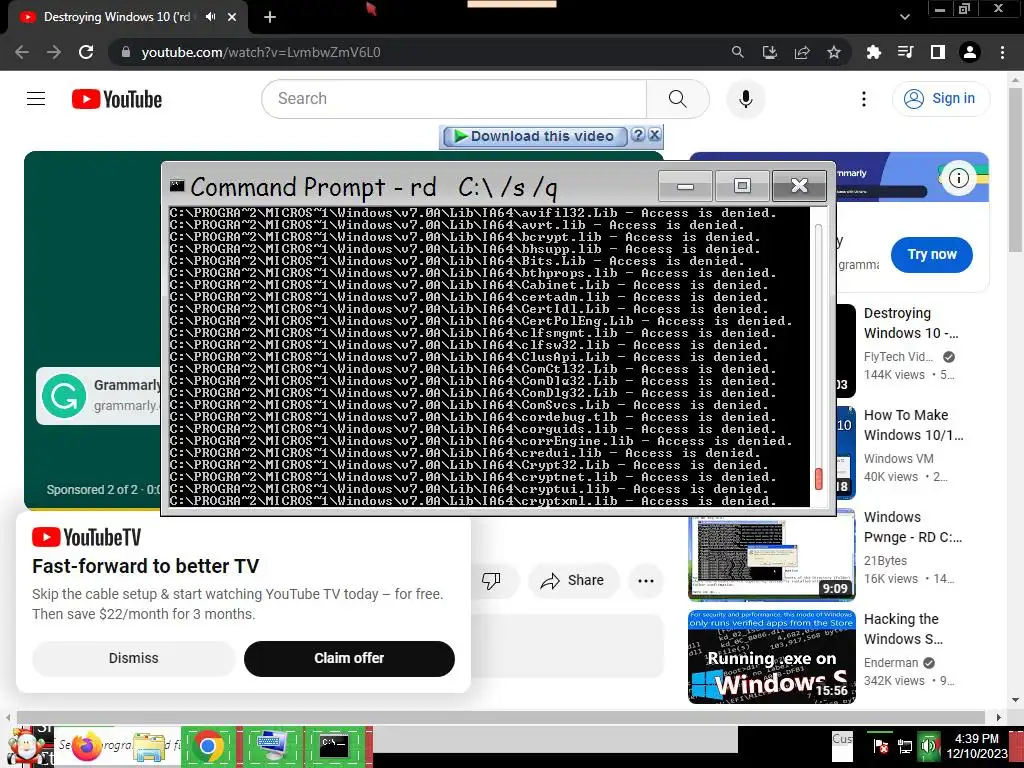Open Firefox from the taskbar
The height and width of the screenshot is (768, 1024).
coord(87,746)
